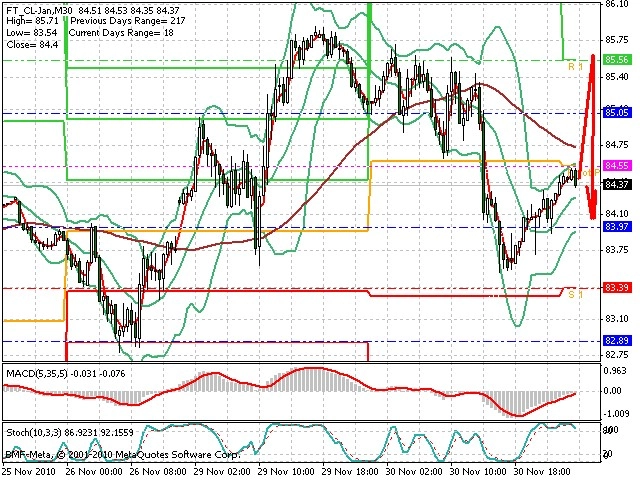
Task: Click the blue 85.05 price label
Action: pos(616,112)
